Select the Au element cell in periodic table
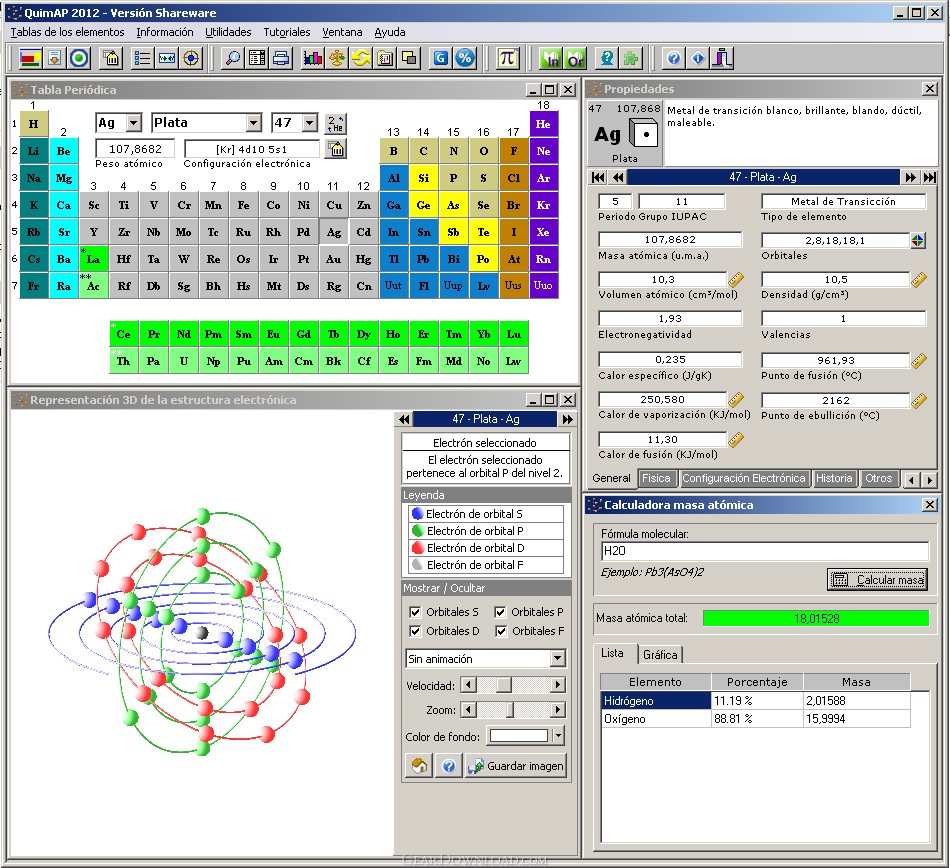Viewport: 950px width, 868px height. click(334, 259)
